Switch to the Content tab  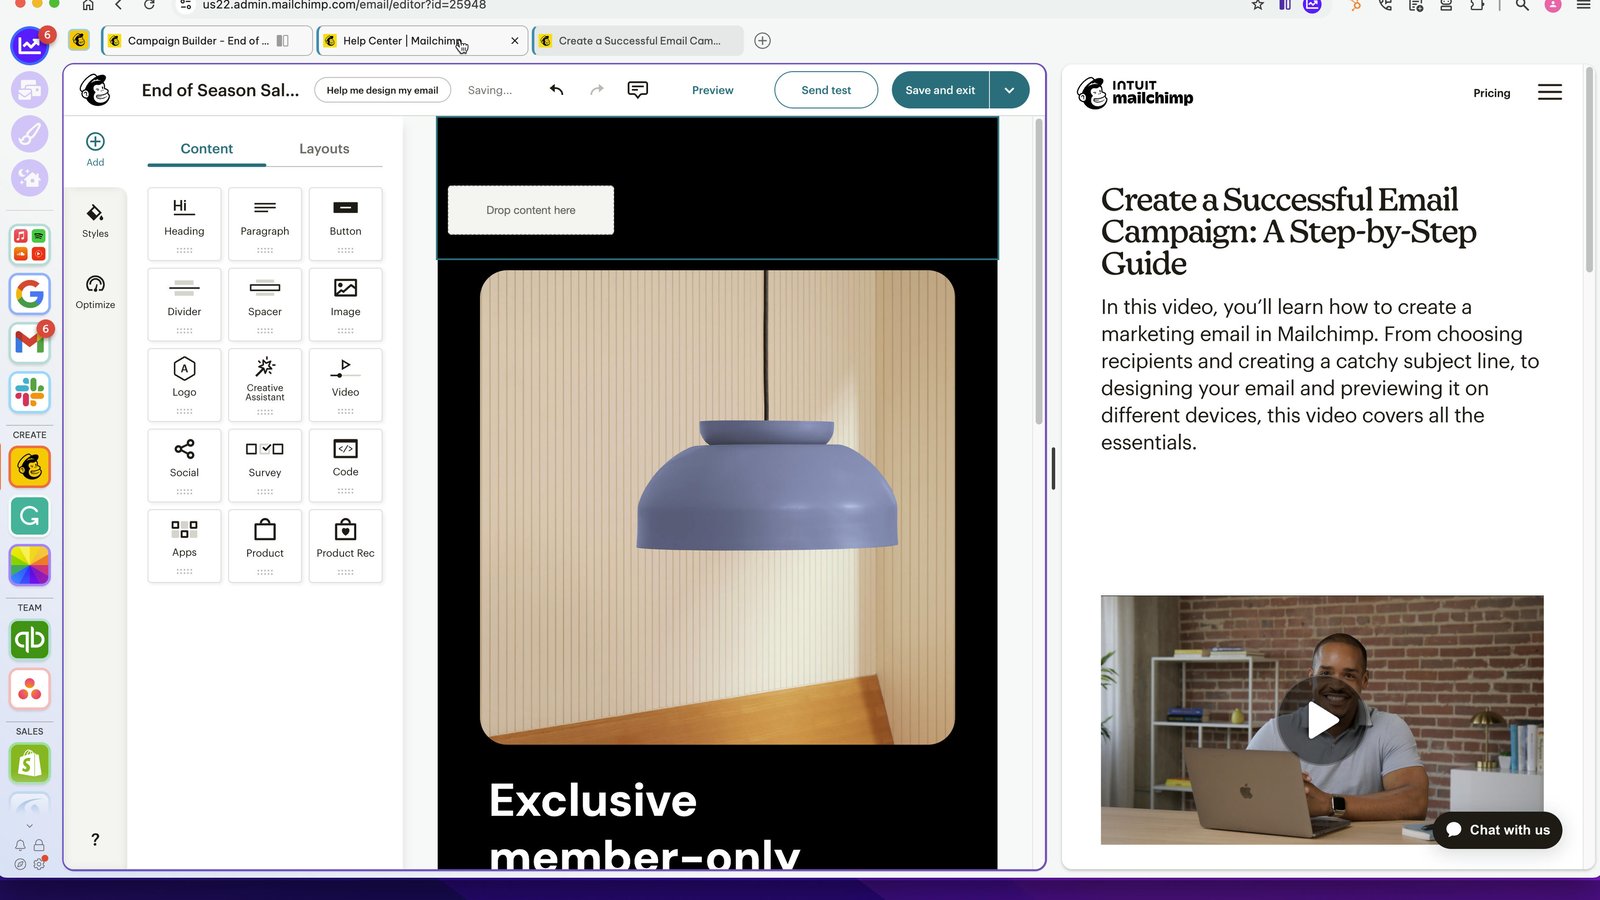click(x=206, y=149)
